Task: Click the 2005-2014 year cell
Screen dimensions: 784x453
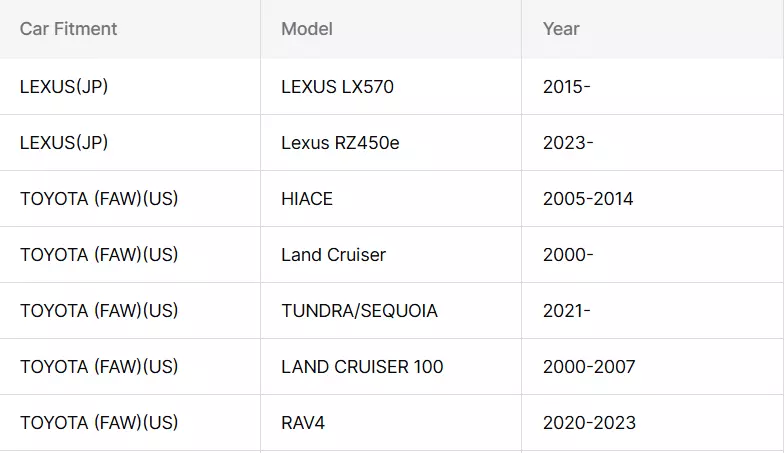Action: (x=652, y=198)
